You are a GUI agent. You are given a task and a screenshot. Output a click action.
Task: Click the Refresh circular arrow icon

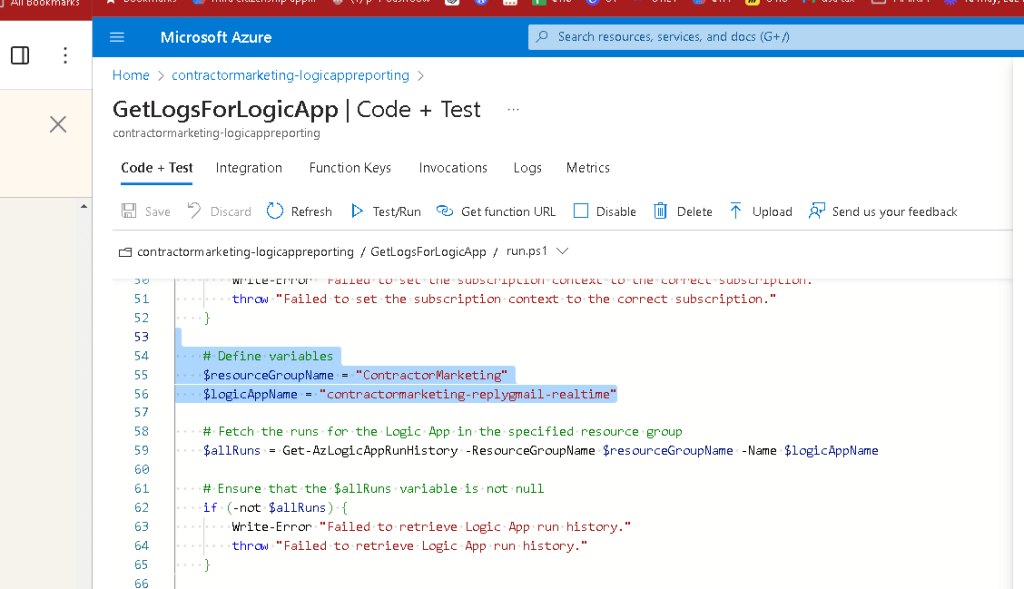tap(275, 211)
